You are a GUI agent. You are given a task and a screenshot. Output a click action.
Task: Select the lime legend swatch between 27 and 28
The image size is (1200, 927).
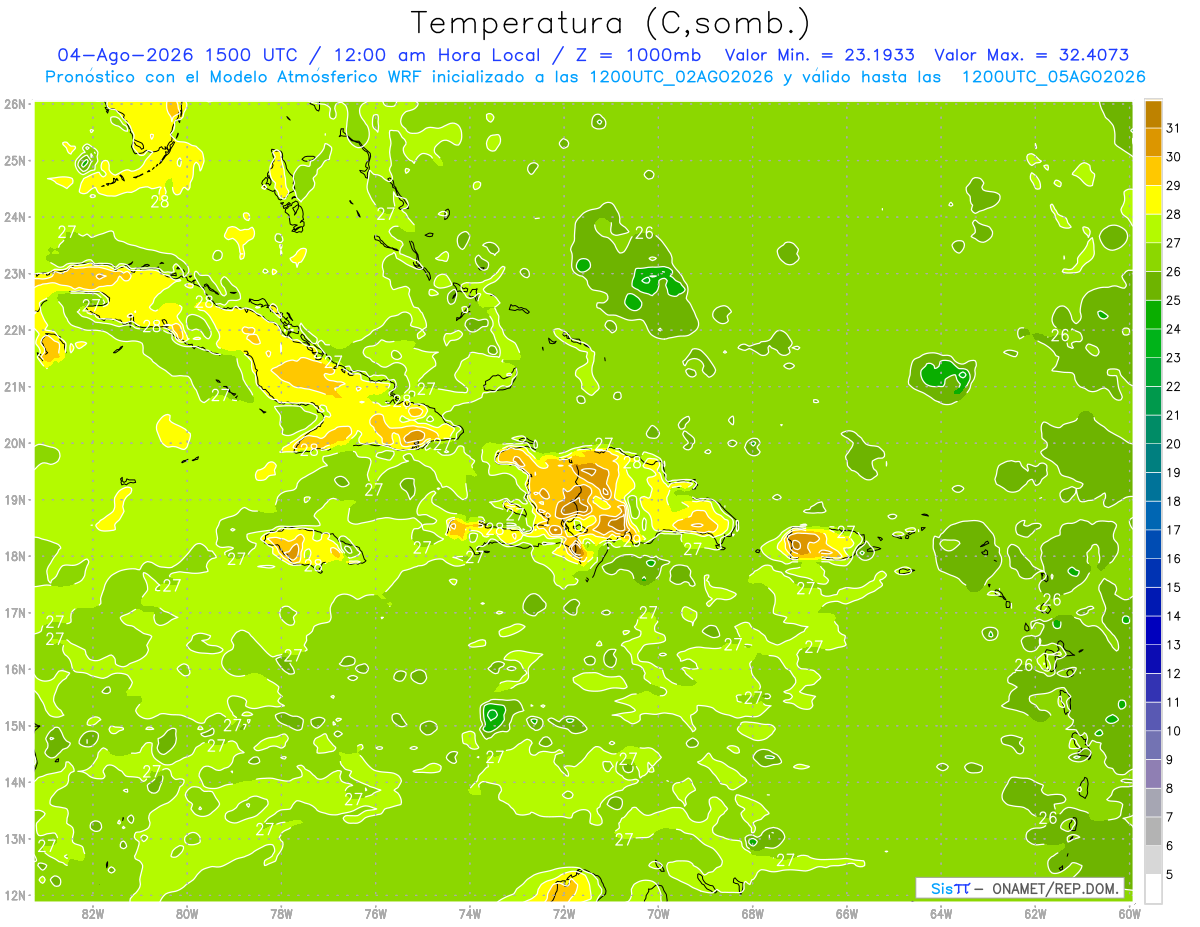click(x=1153, y=228)
